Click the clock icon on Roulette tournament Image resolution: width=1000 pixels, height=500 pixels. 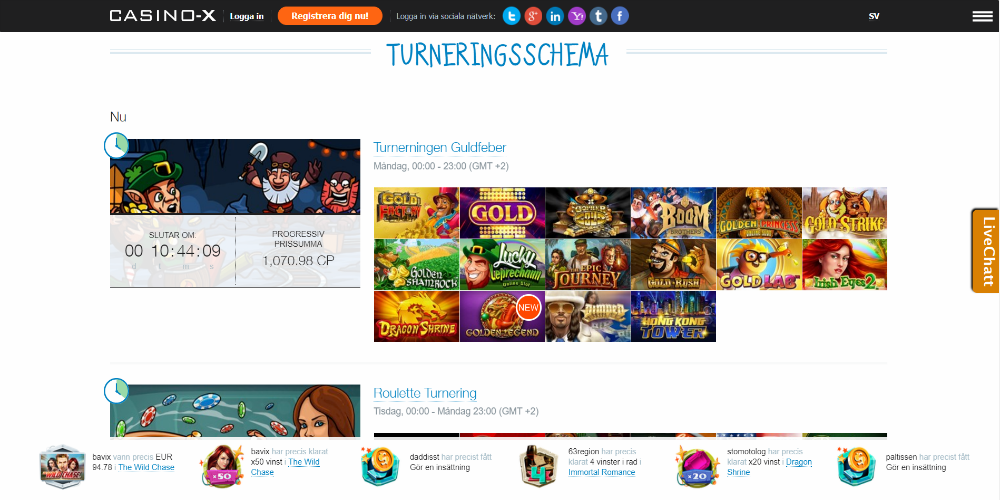point(116,391)
